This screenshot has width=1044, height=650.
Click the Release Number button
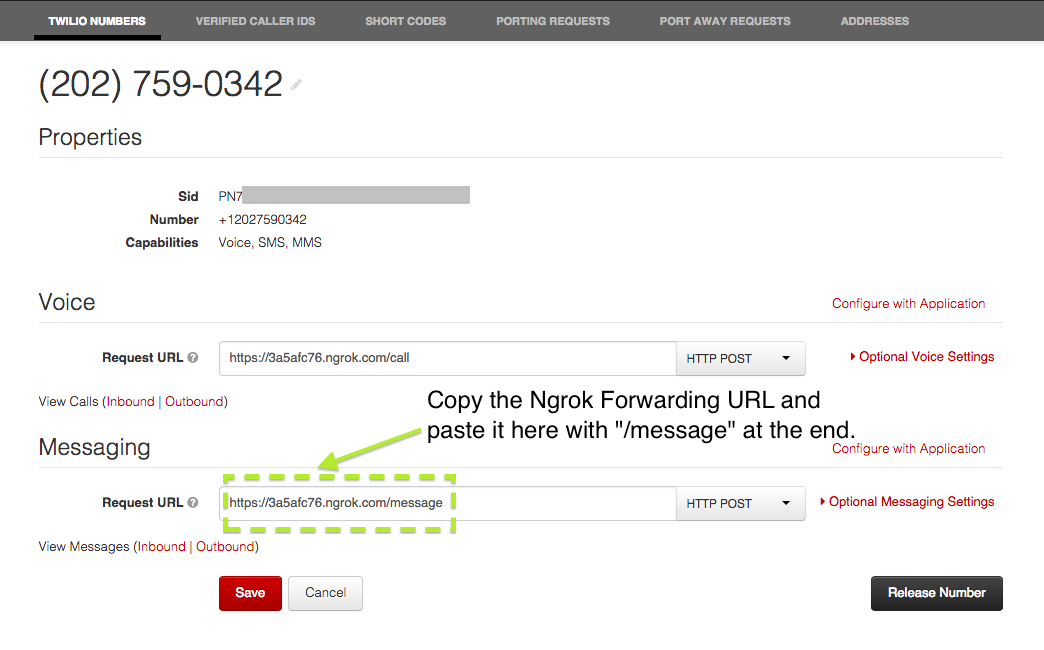[x=937, y=593]
